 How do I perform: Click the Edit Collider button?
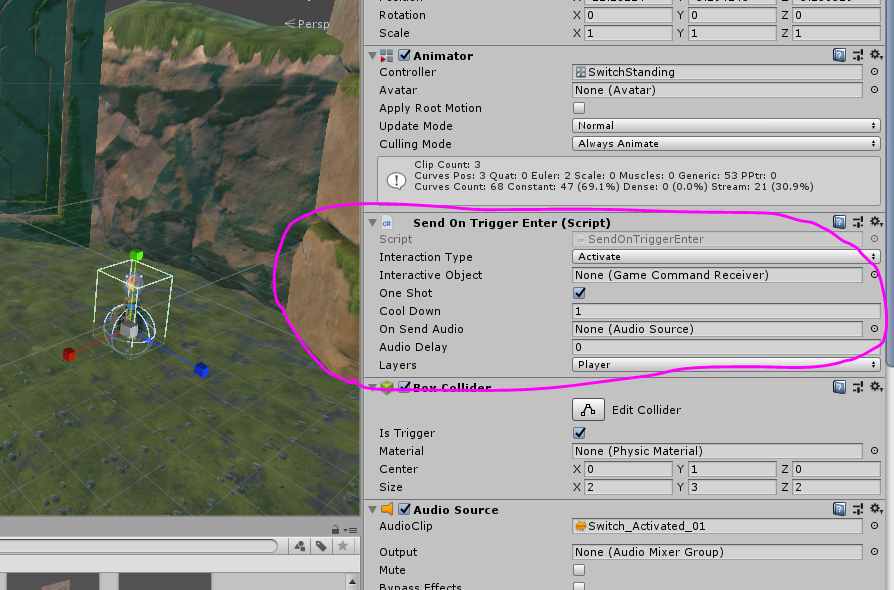588,409
